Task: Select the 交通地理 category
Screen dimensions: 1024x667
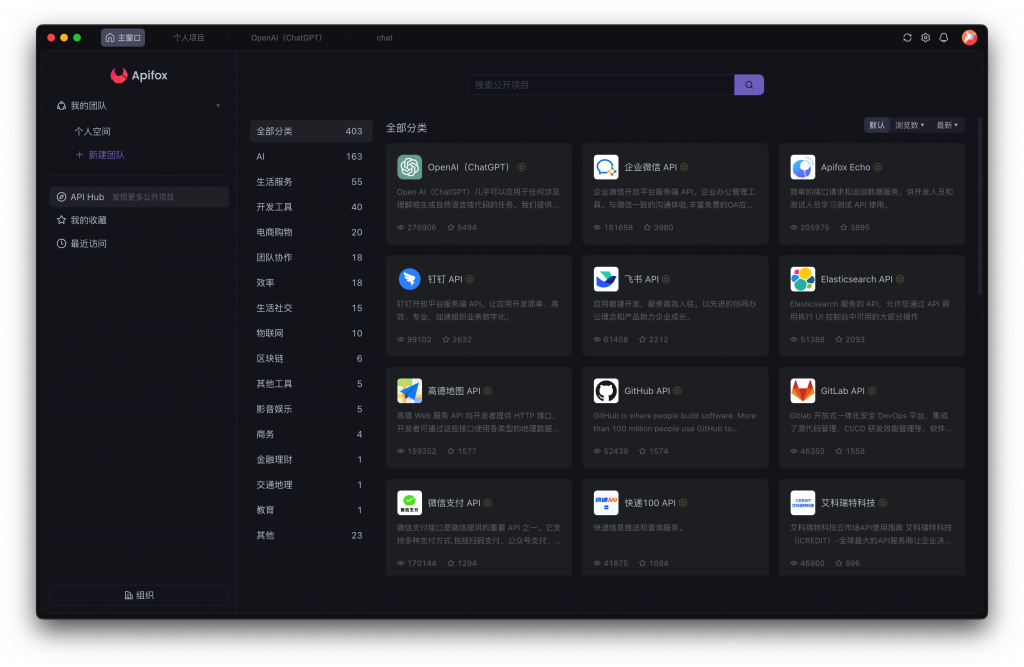Action: coord(311,485)
